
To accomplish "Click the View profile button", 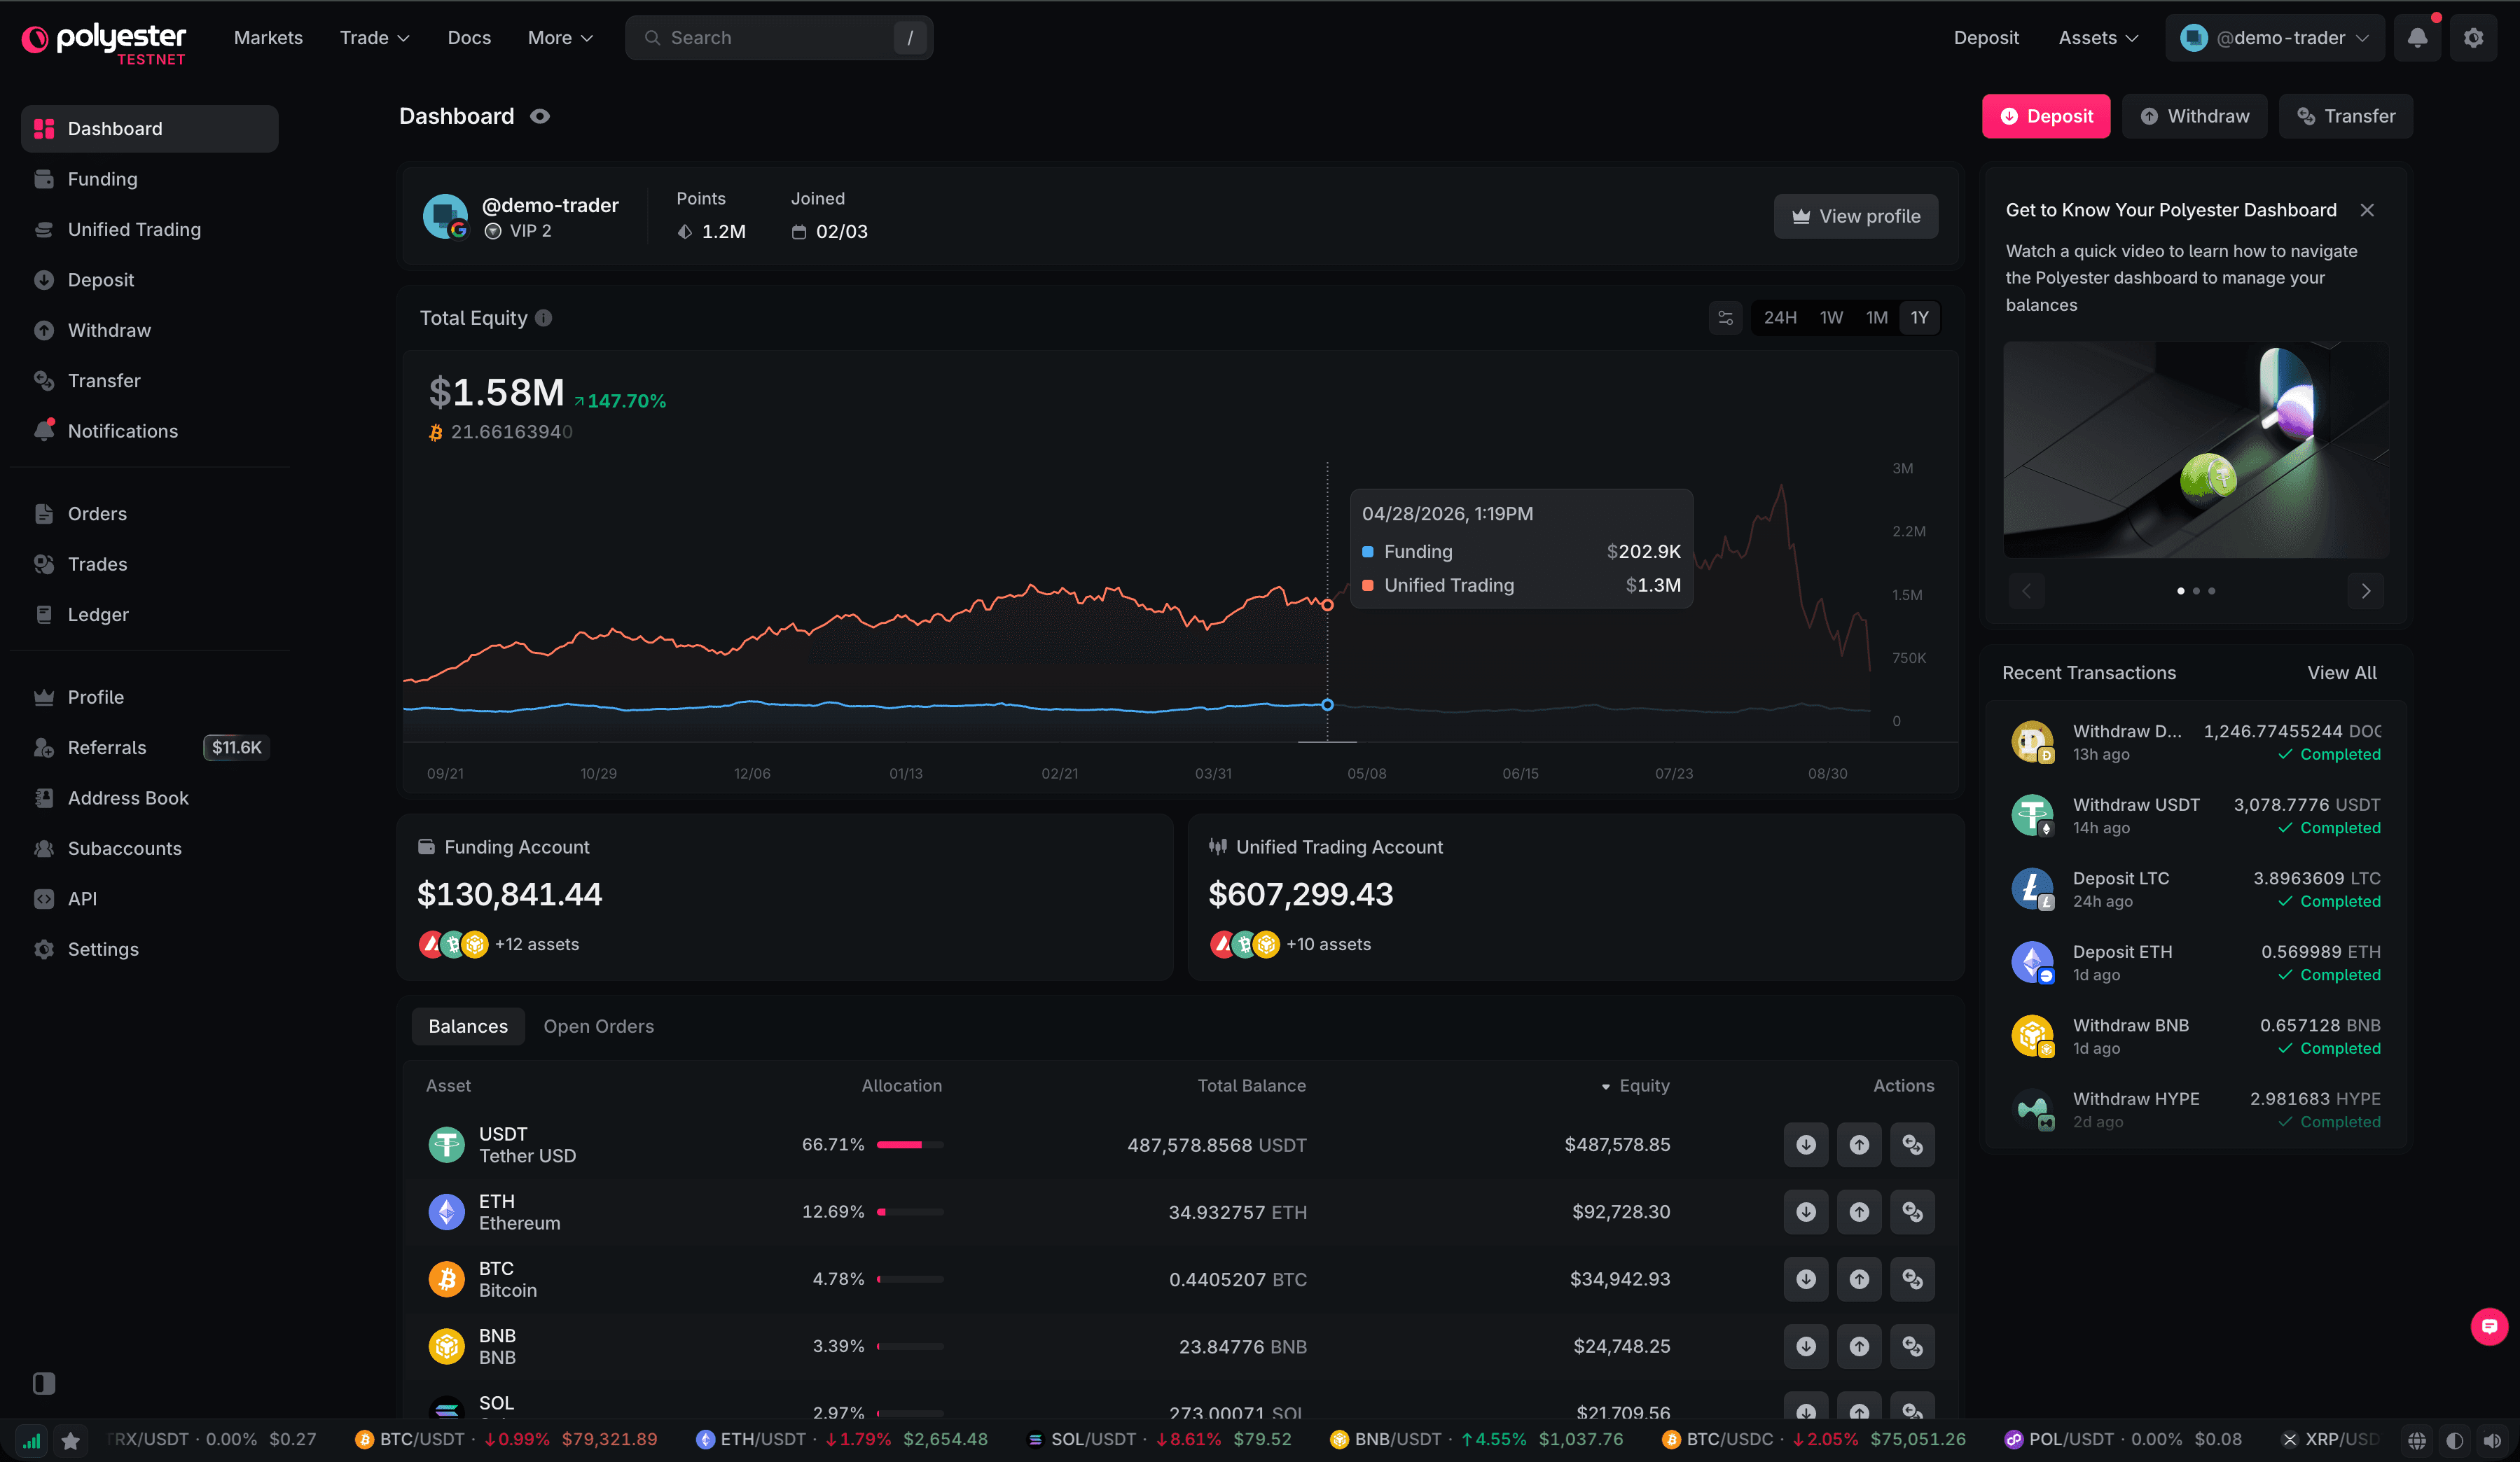I will tap(1856, 216).
